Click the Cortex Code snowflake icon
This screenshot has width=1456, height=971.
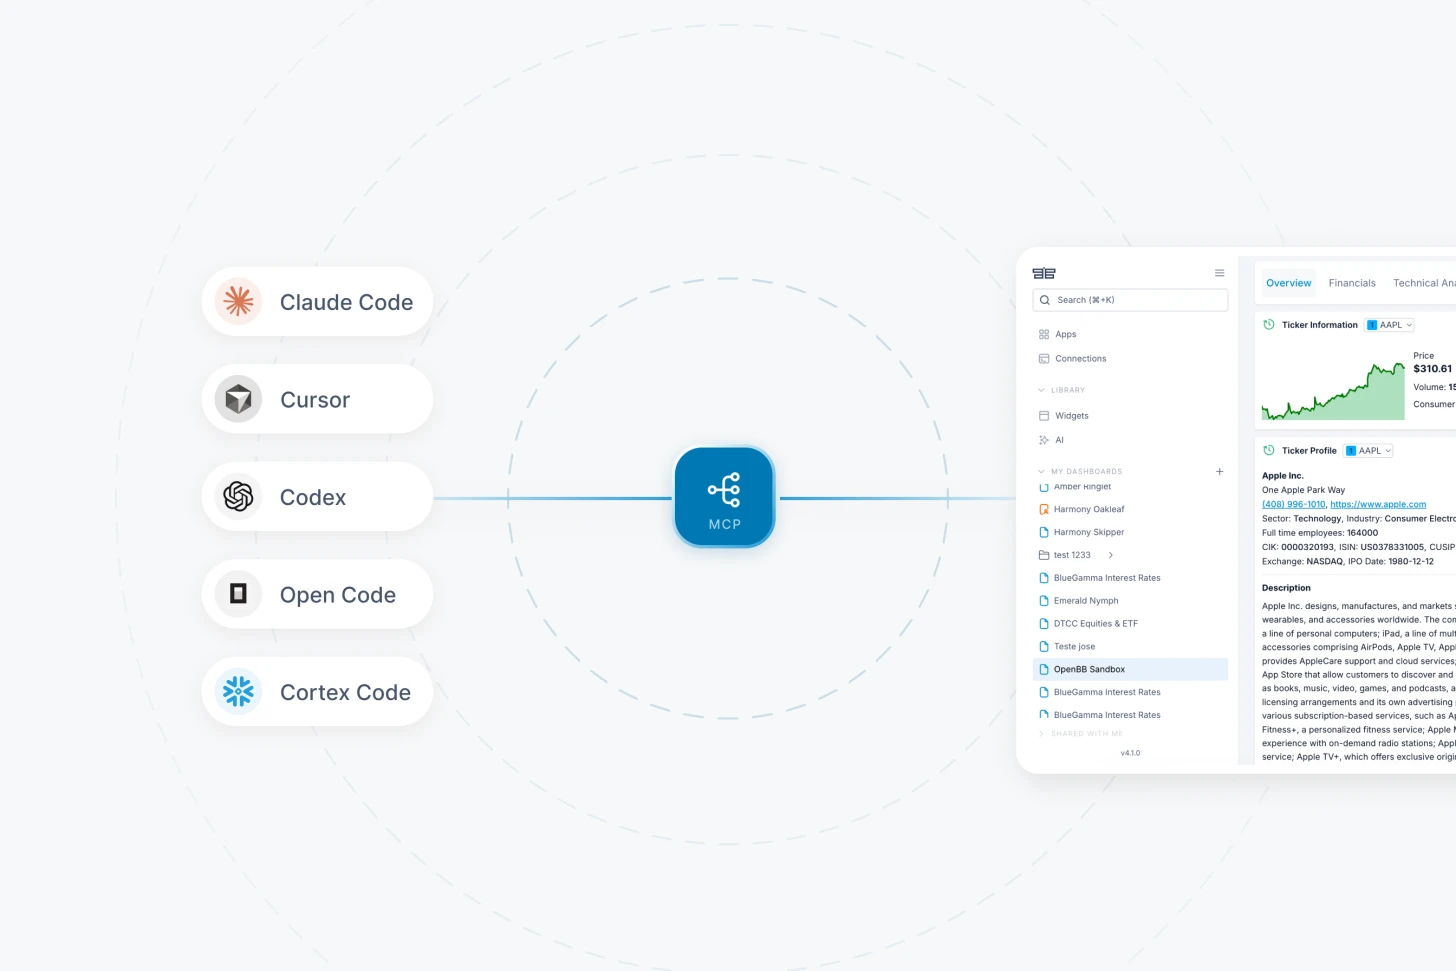(x=238, y=691)
